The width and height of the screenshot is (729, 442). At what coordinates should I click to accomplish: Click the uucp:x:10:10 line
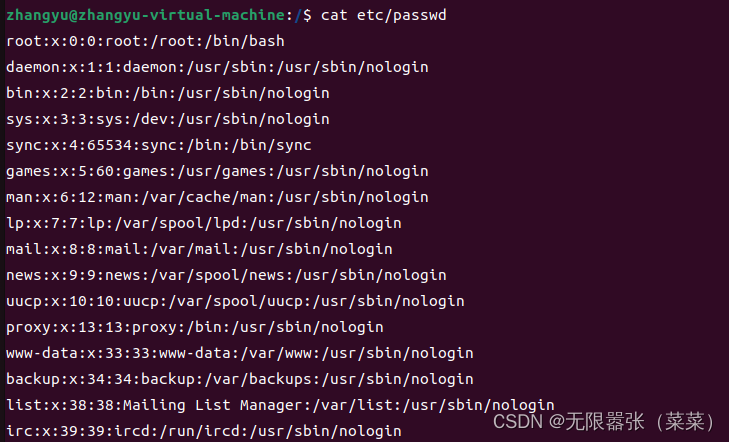(235, 302)
